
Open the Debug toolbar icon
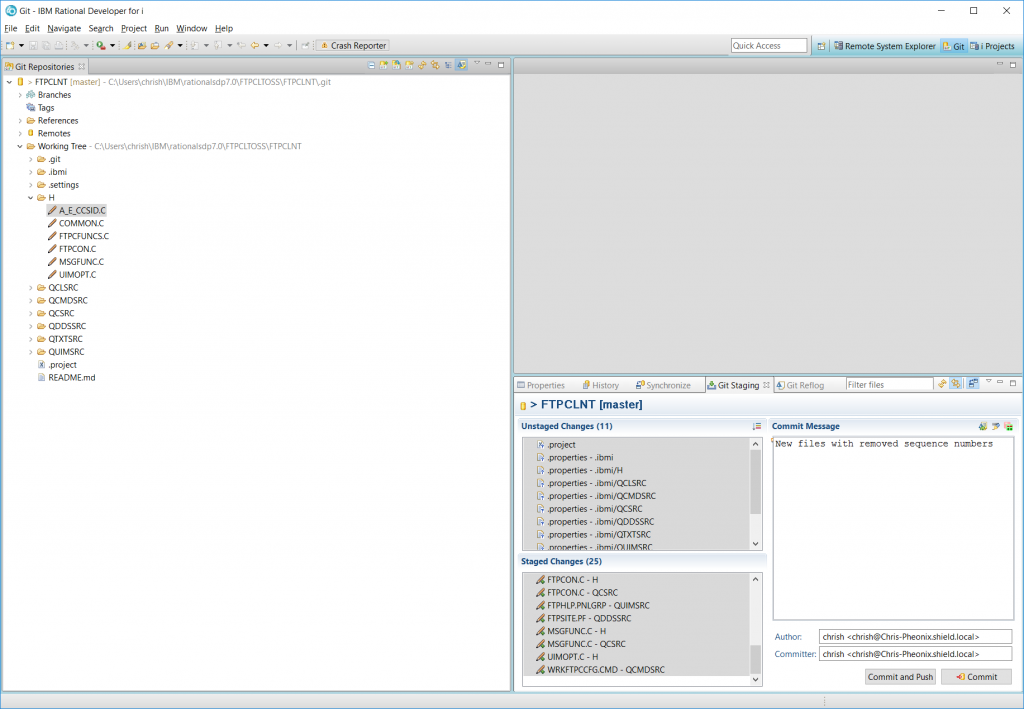98,45
